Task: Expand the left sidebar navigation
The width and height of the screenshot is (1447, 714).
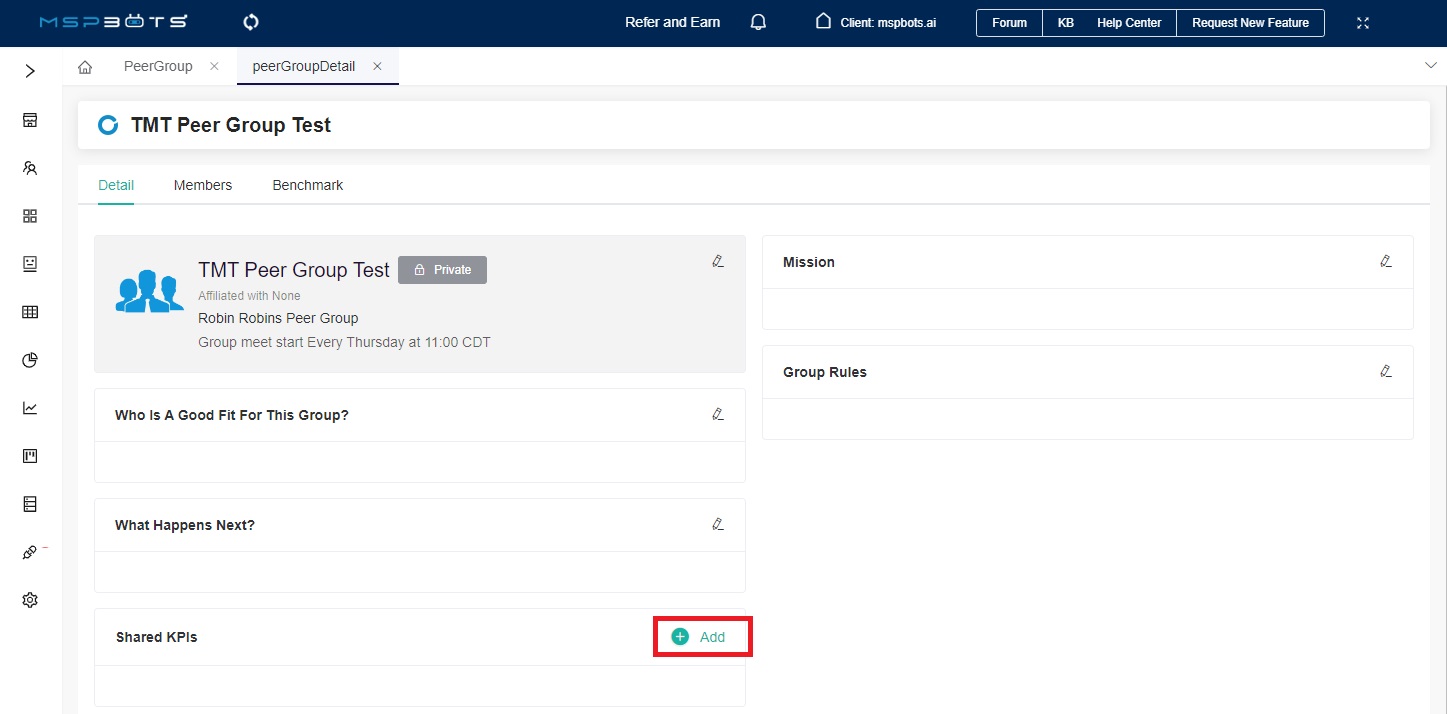Action: click(30, 71)
